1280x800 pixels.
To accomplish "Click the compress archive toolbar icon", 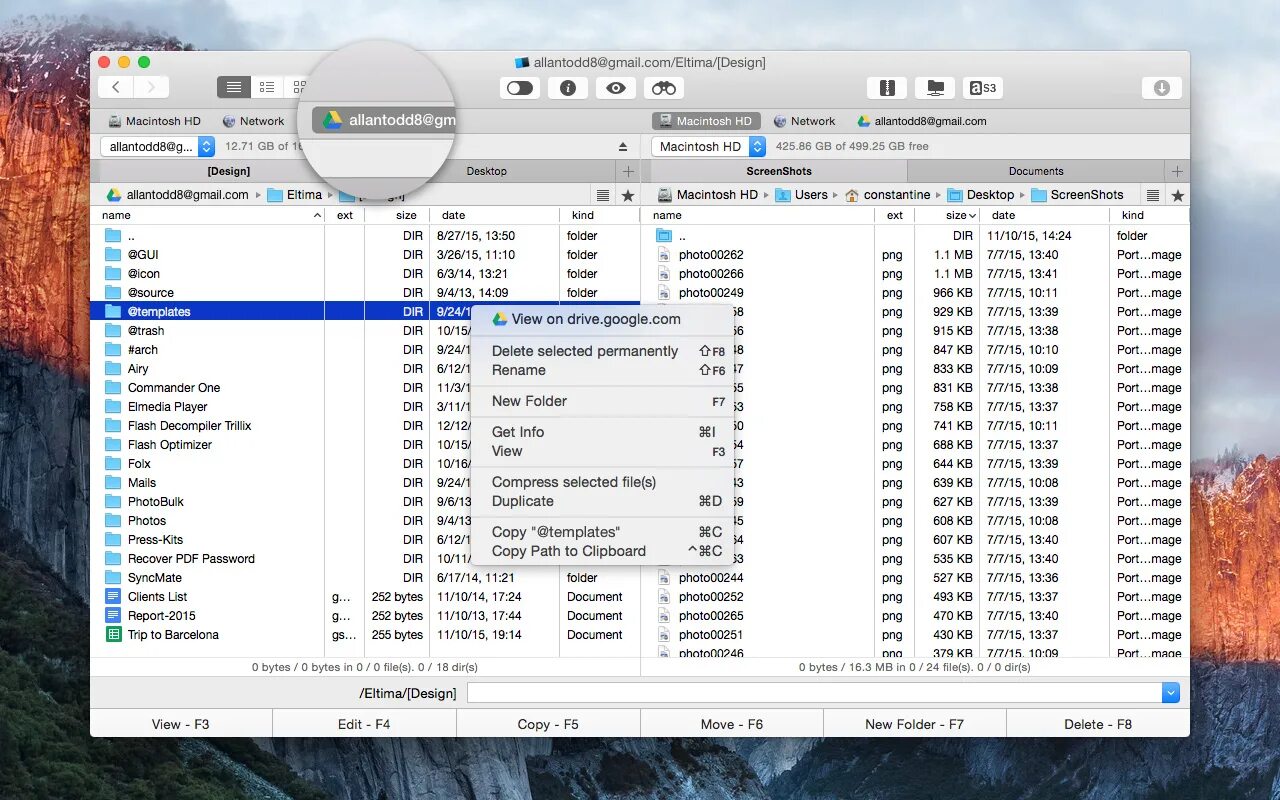I will pos(887,88).
